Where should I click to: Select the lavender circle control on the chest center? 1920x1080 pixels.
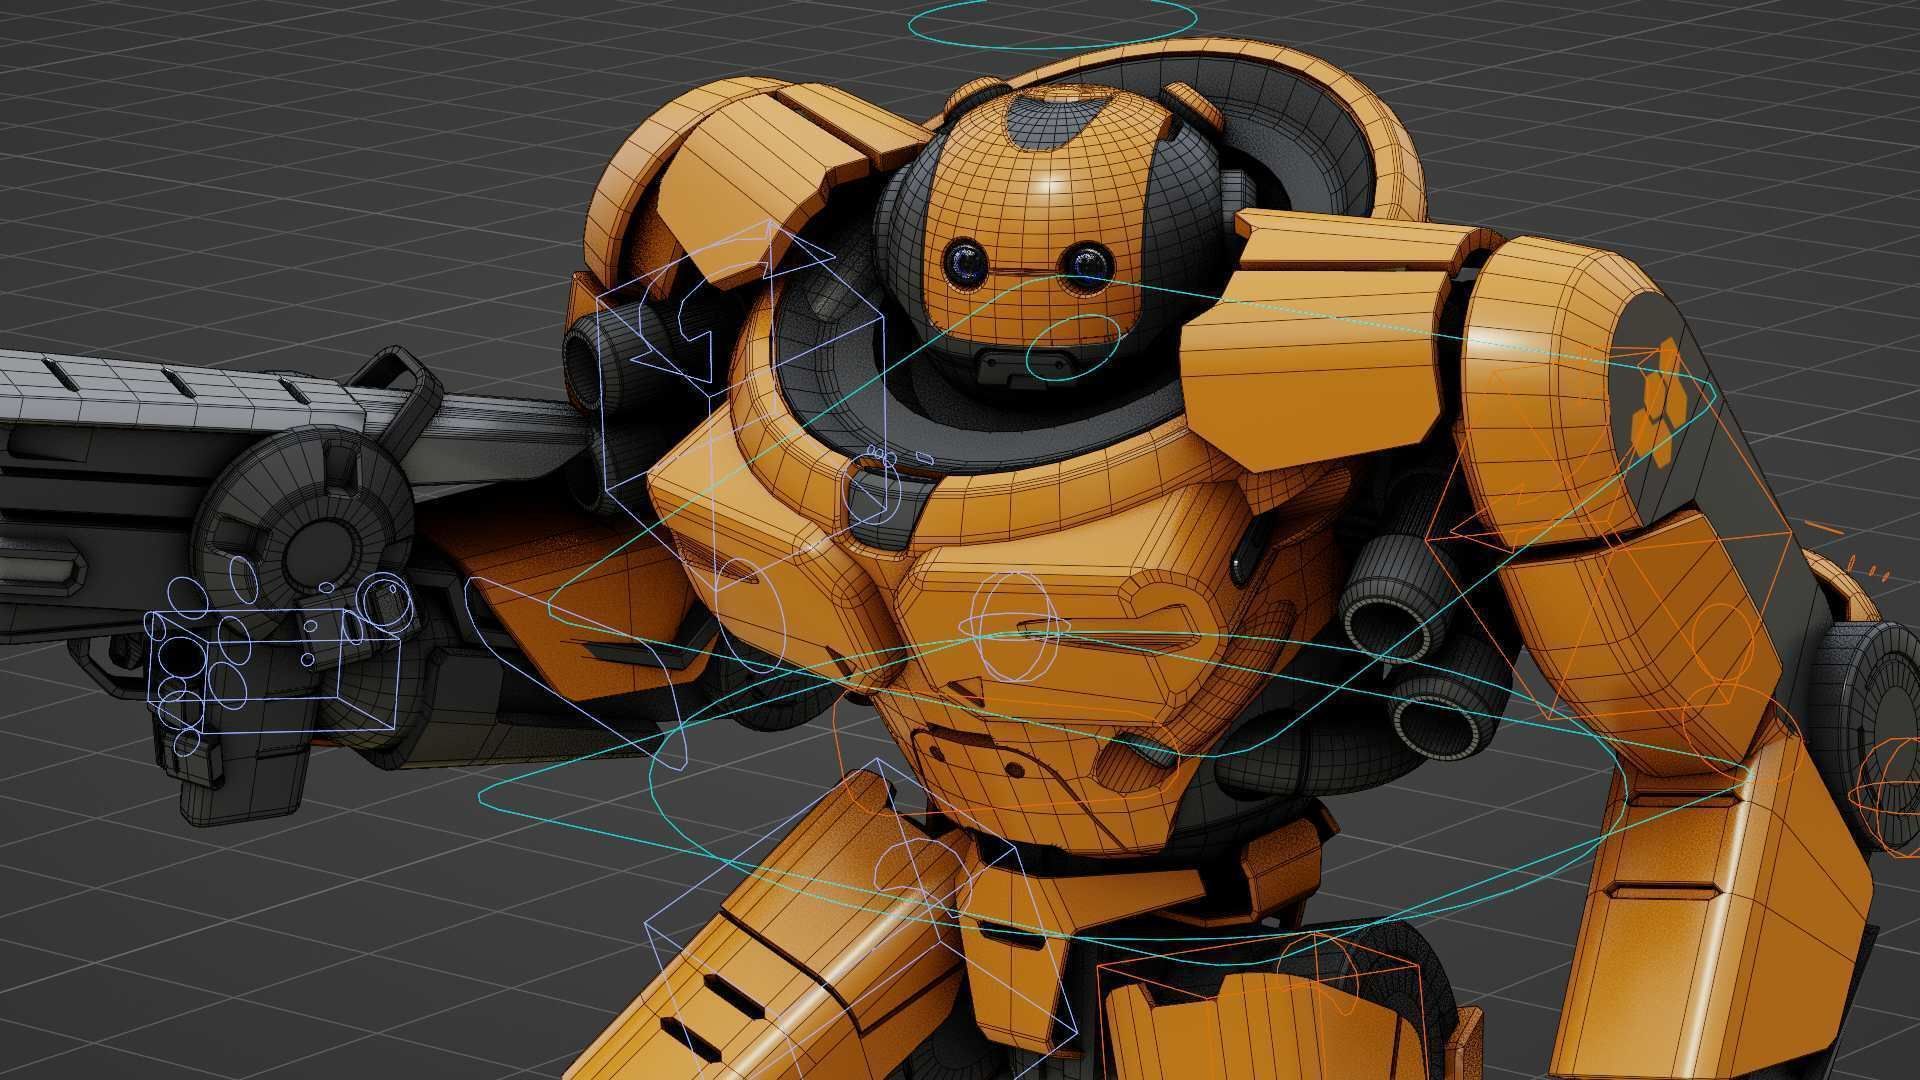[x=1016, y=627]
